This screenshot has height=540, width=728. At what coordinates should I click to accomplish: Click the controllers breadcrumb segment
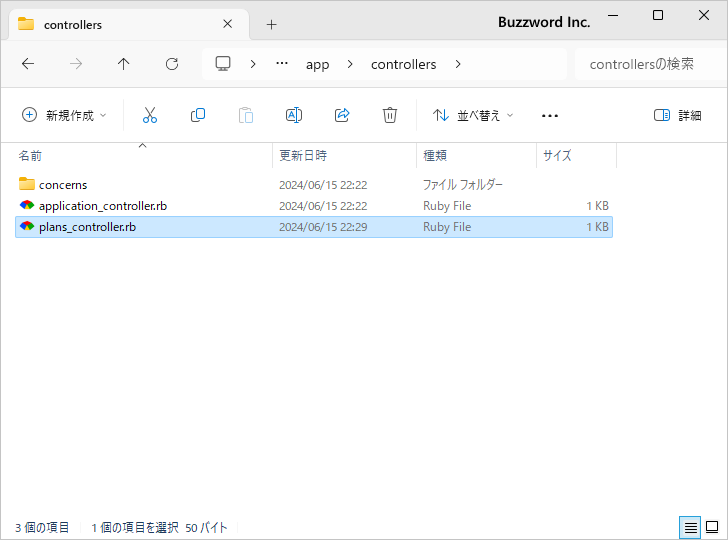click(x=403, y=64)
